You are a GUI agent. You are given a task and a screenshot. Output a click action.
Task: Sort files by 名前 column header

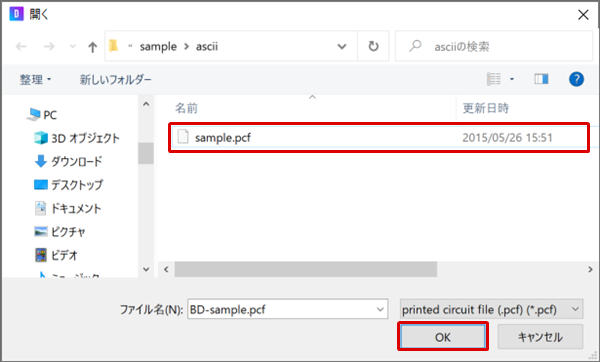tap(186, 108)
